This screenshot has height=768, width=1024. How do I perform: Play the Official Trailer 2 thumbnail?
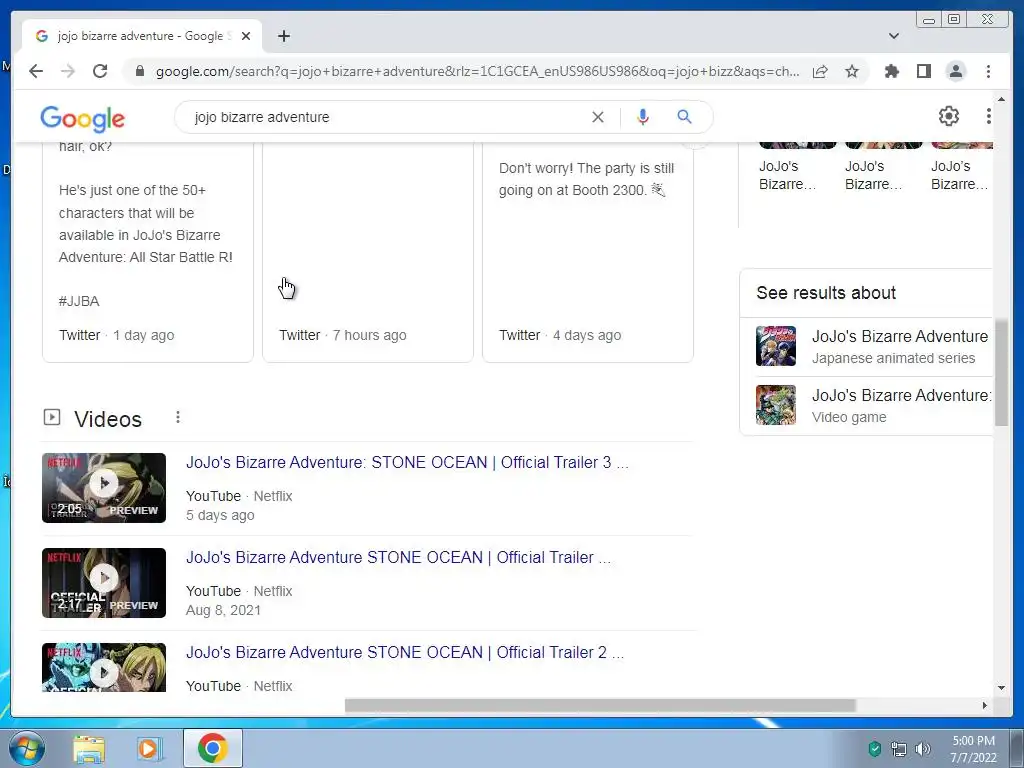(x=104, y=667)
